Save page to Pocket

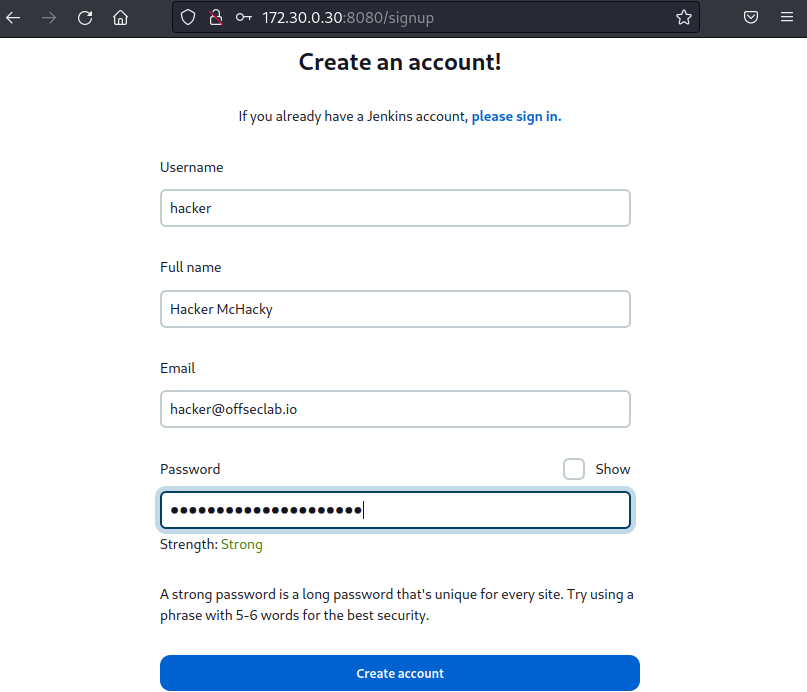[x=750, y=17]
